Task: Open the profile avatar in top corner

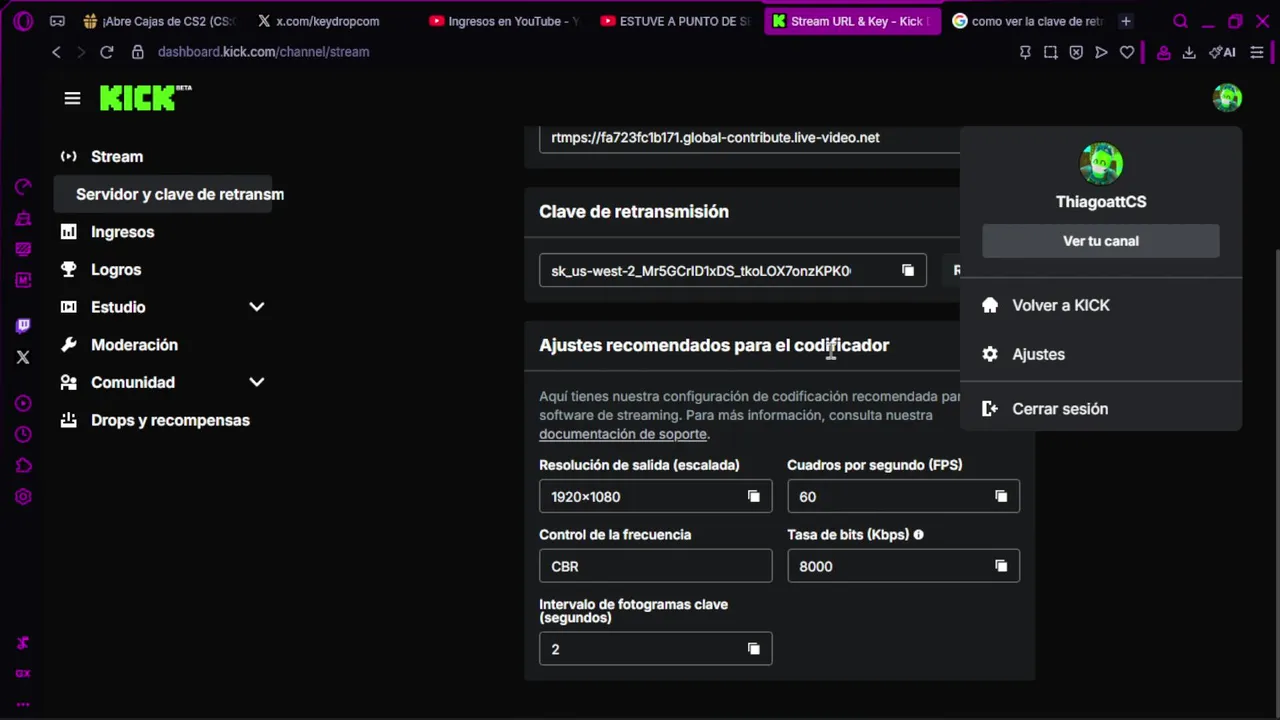Action: coord(1227,98)
